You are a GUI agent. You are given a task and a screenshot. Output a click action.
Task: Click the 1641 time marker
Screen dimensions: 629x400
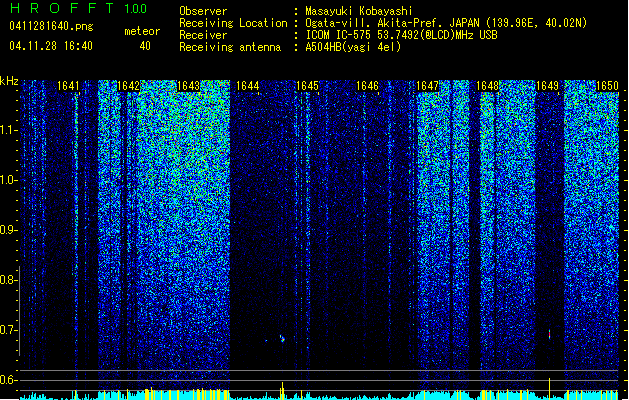point(68,86)
